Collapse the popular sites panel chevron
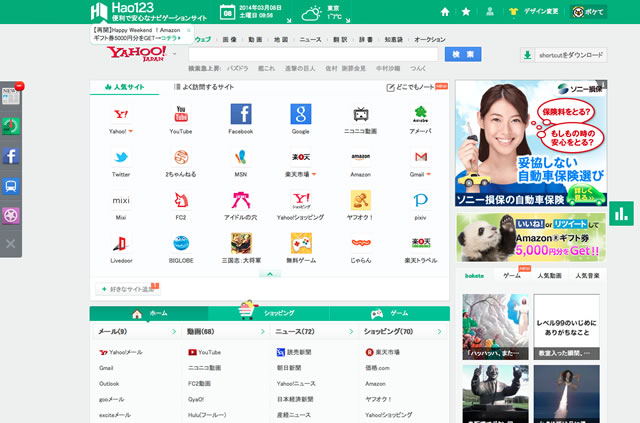640x423 pixels. (270, 274)
